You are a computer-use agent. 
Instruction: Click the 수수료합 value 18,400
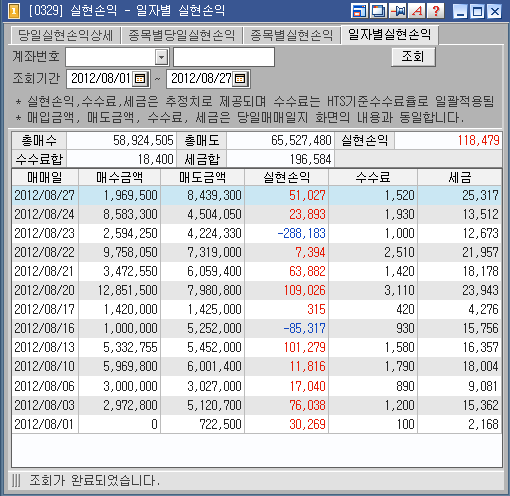tap(156, 159)
